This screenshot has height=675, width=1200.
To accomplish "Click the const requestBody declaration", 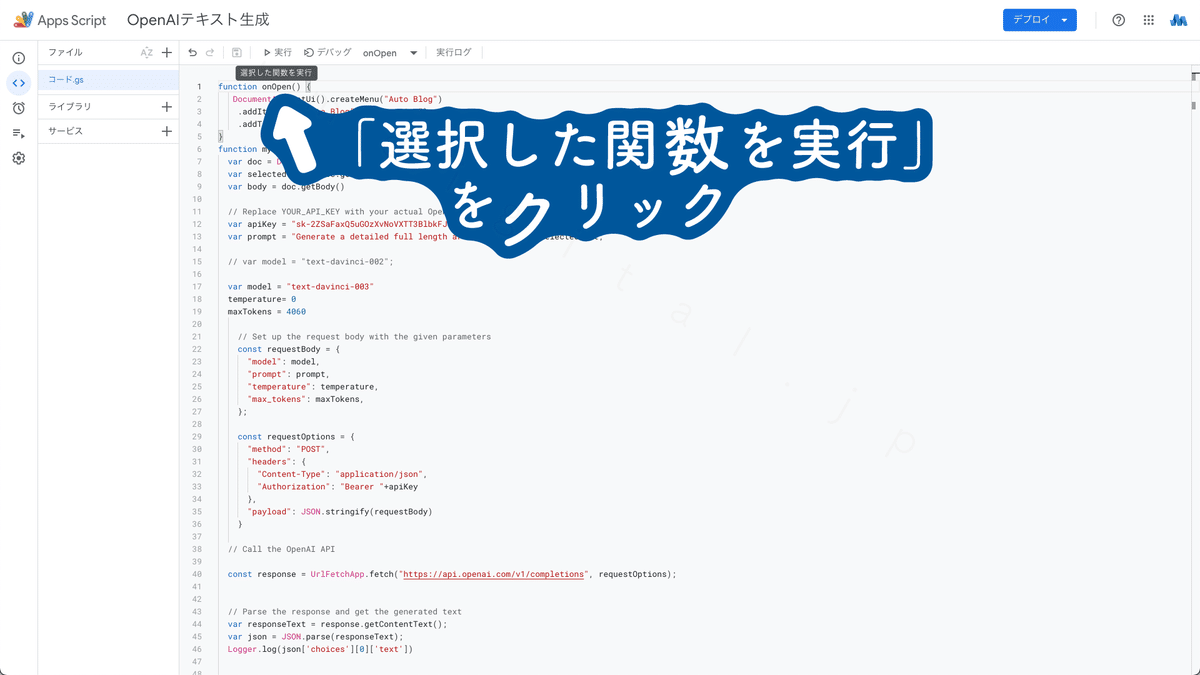I will pos(289,349).
